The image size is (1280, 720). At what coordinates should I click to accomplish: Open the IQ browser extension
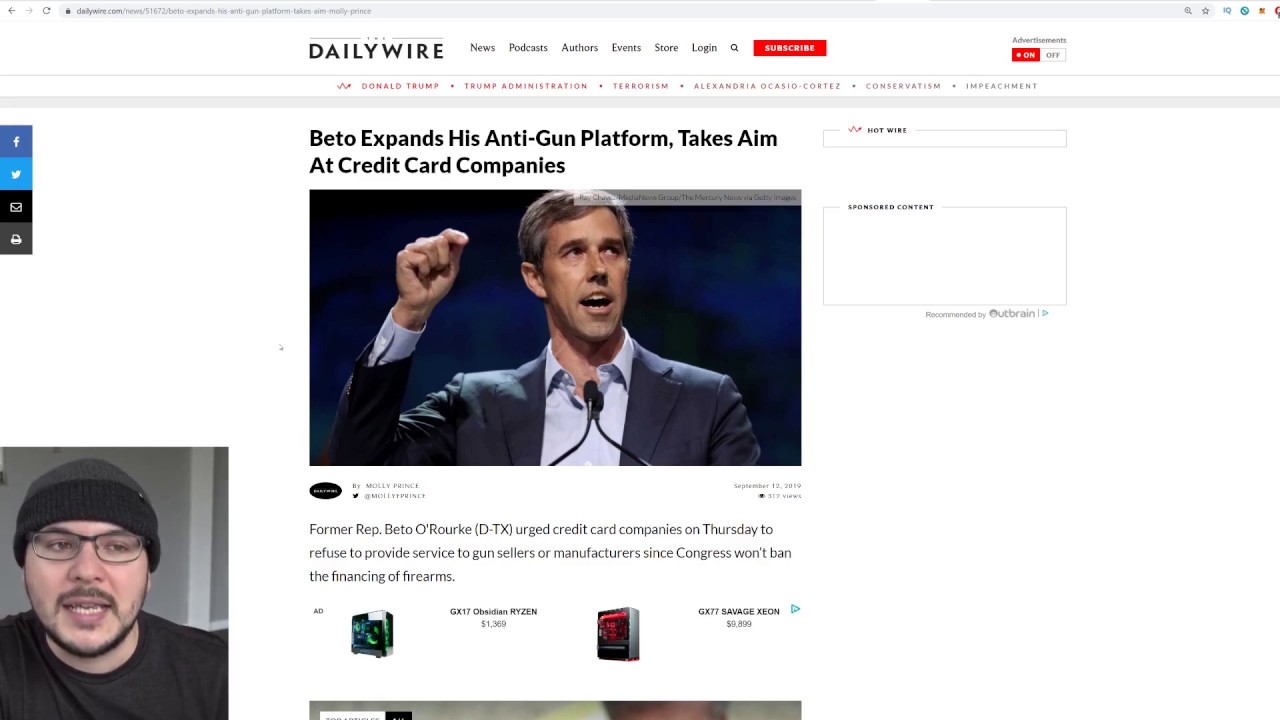tap(1227, 11)
